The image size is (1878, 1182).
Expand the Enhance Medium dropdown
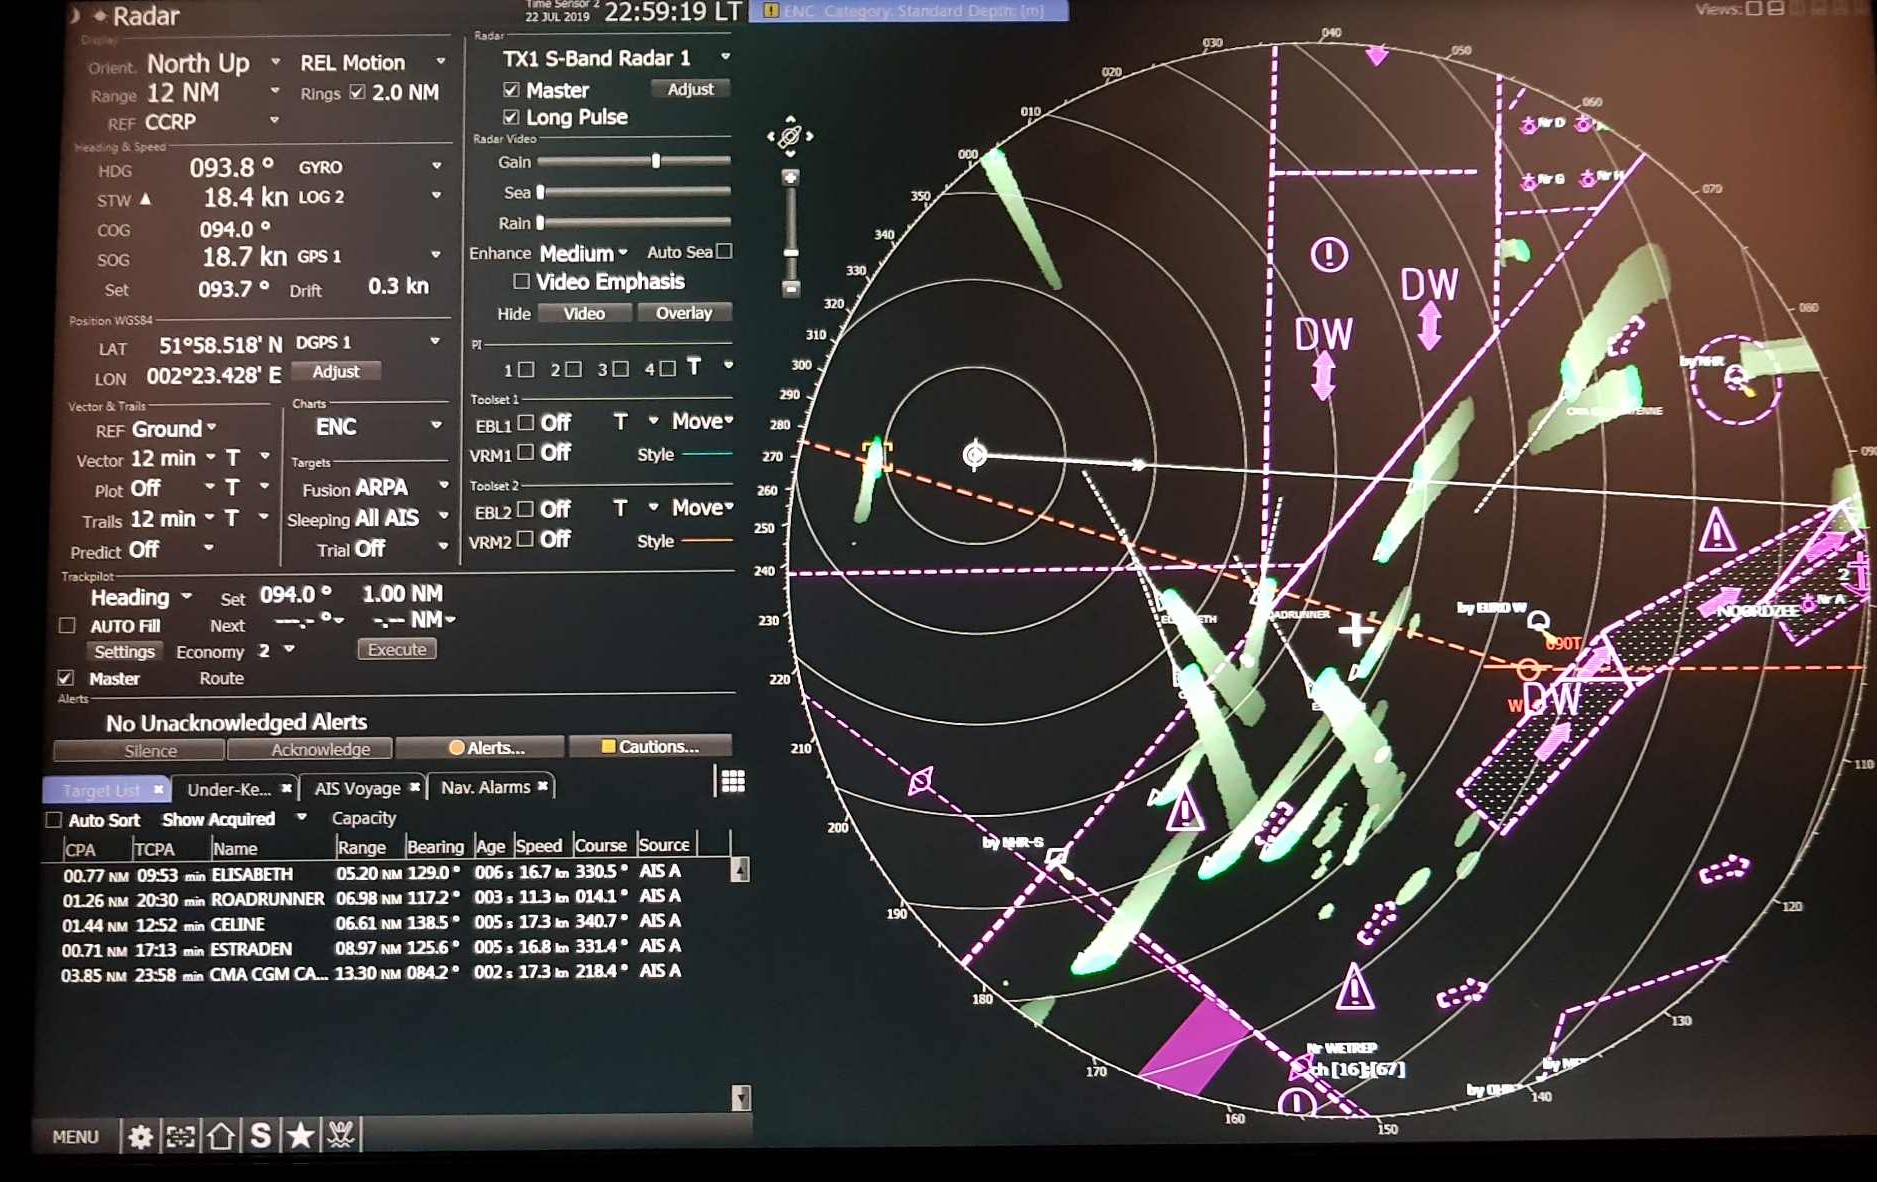click(x=622, y=253)
